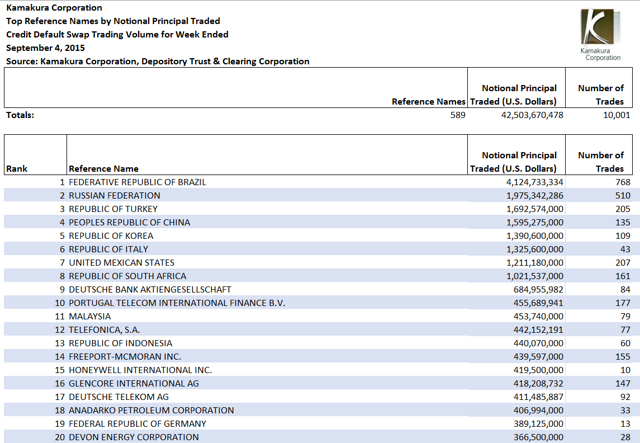Click 'Credit Default Swap Trading Volume for Week Ended' line
640x443 pixels.
tap(117, 35)
